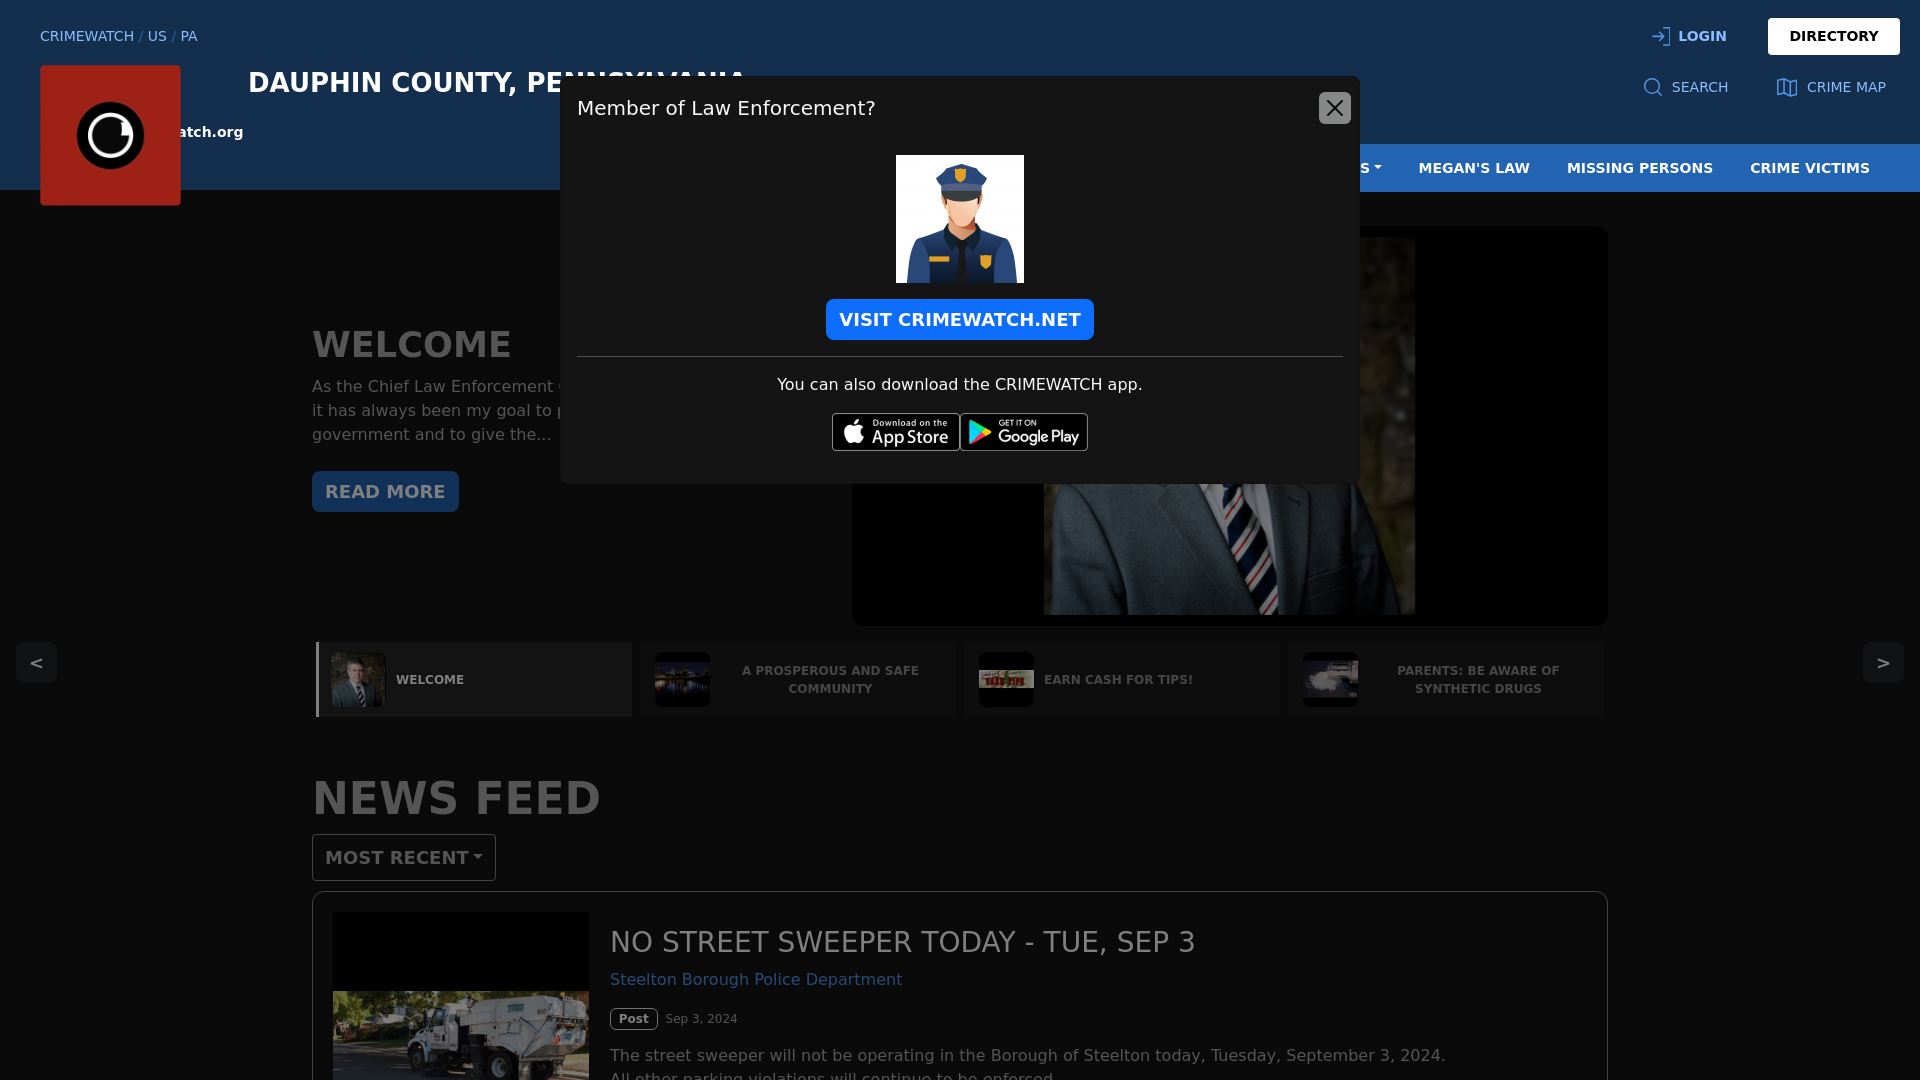Screen dimensions: 1920x1080
Task: Open the Steelton Borough Police Department link
Action: coord(755,980)
